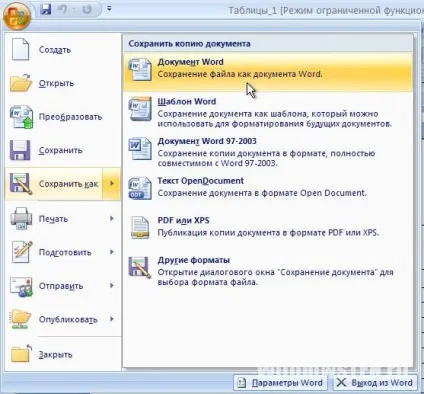Expand the Опубликовать submenu arrow
The width and height of the screenshot is (424, 394).
click(x=112, y=319)
